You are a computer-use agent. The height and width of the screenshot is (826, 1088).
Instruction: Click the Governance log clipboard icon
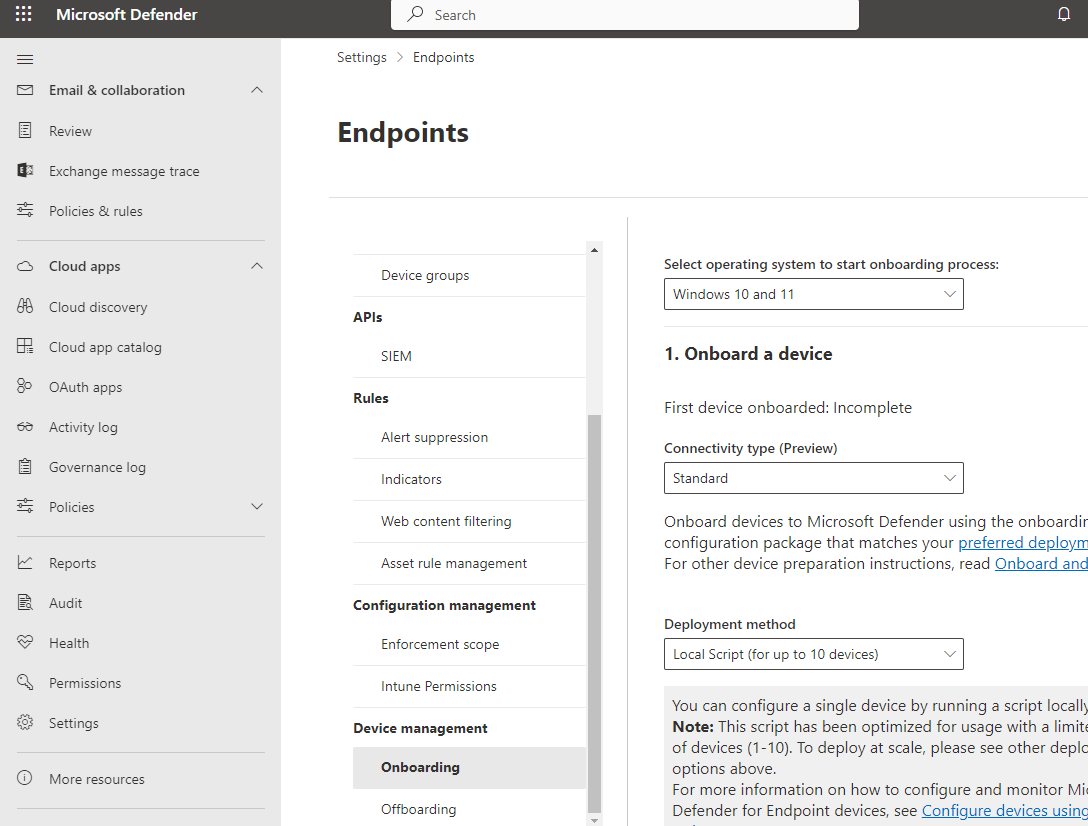[x=25, y=466]
